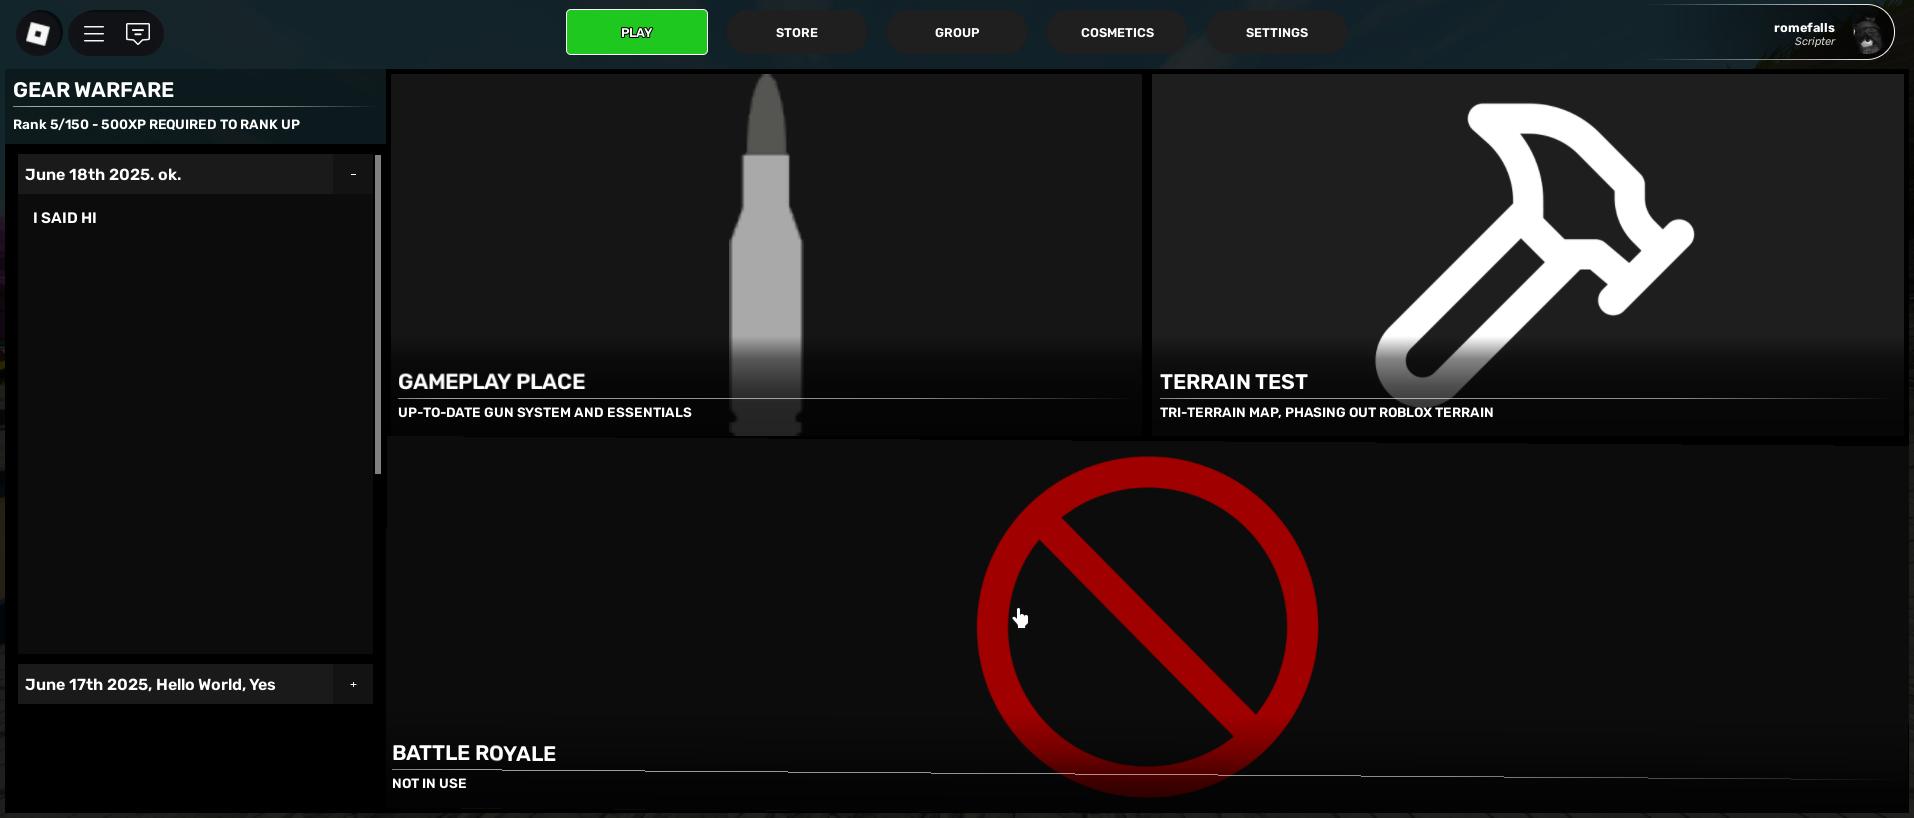The image size is (1914, 818).
Task: Open the Roblox logo menu
Action: pyautogui.click(x=38, y=34)
